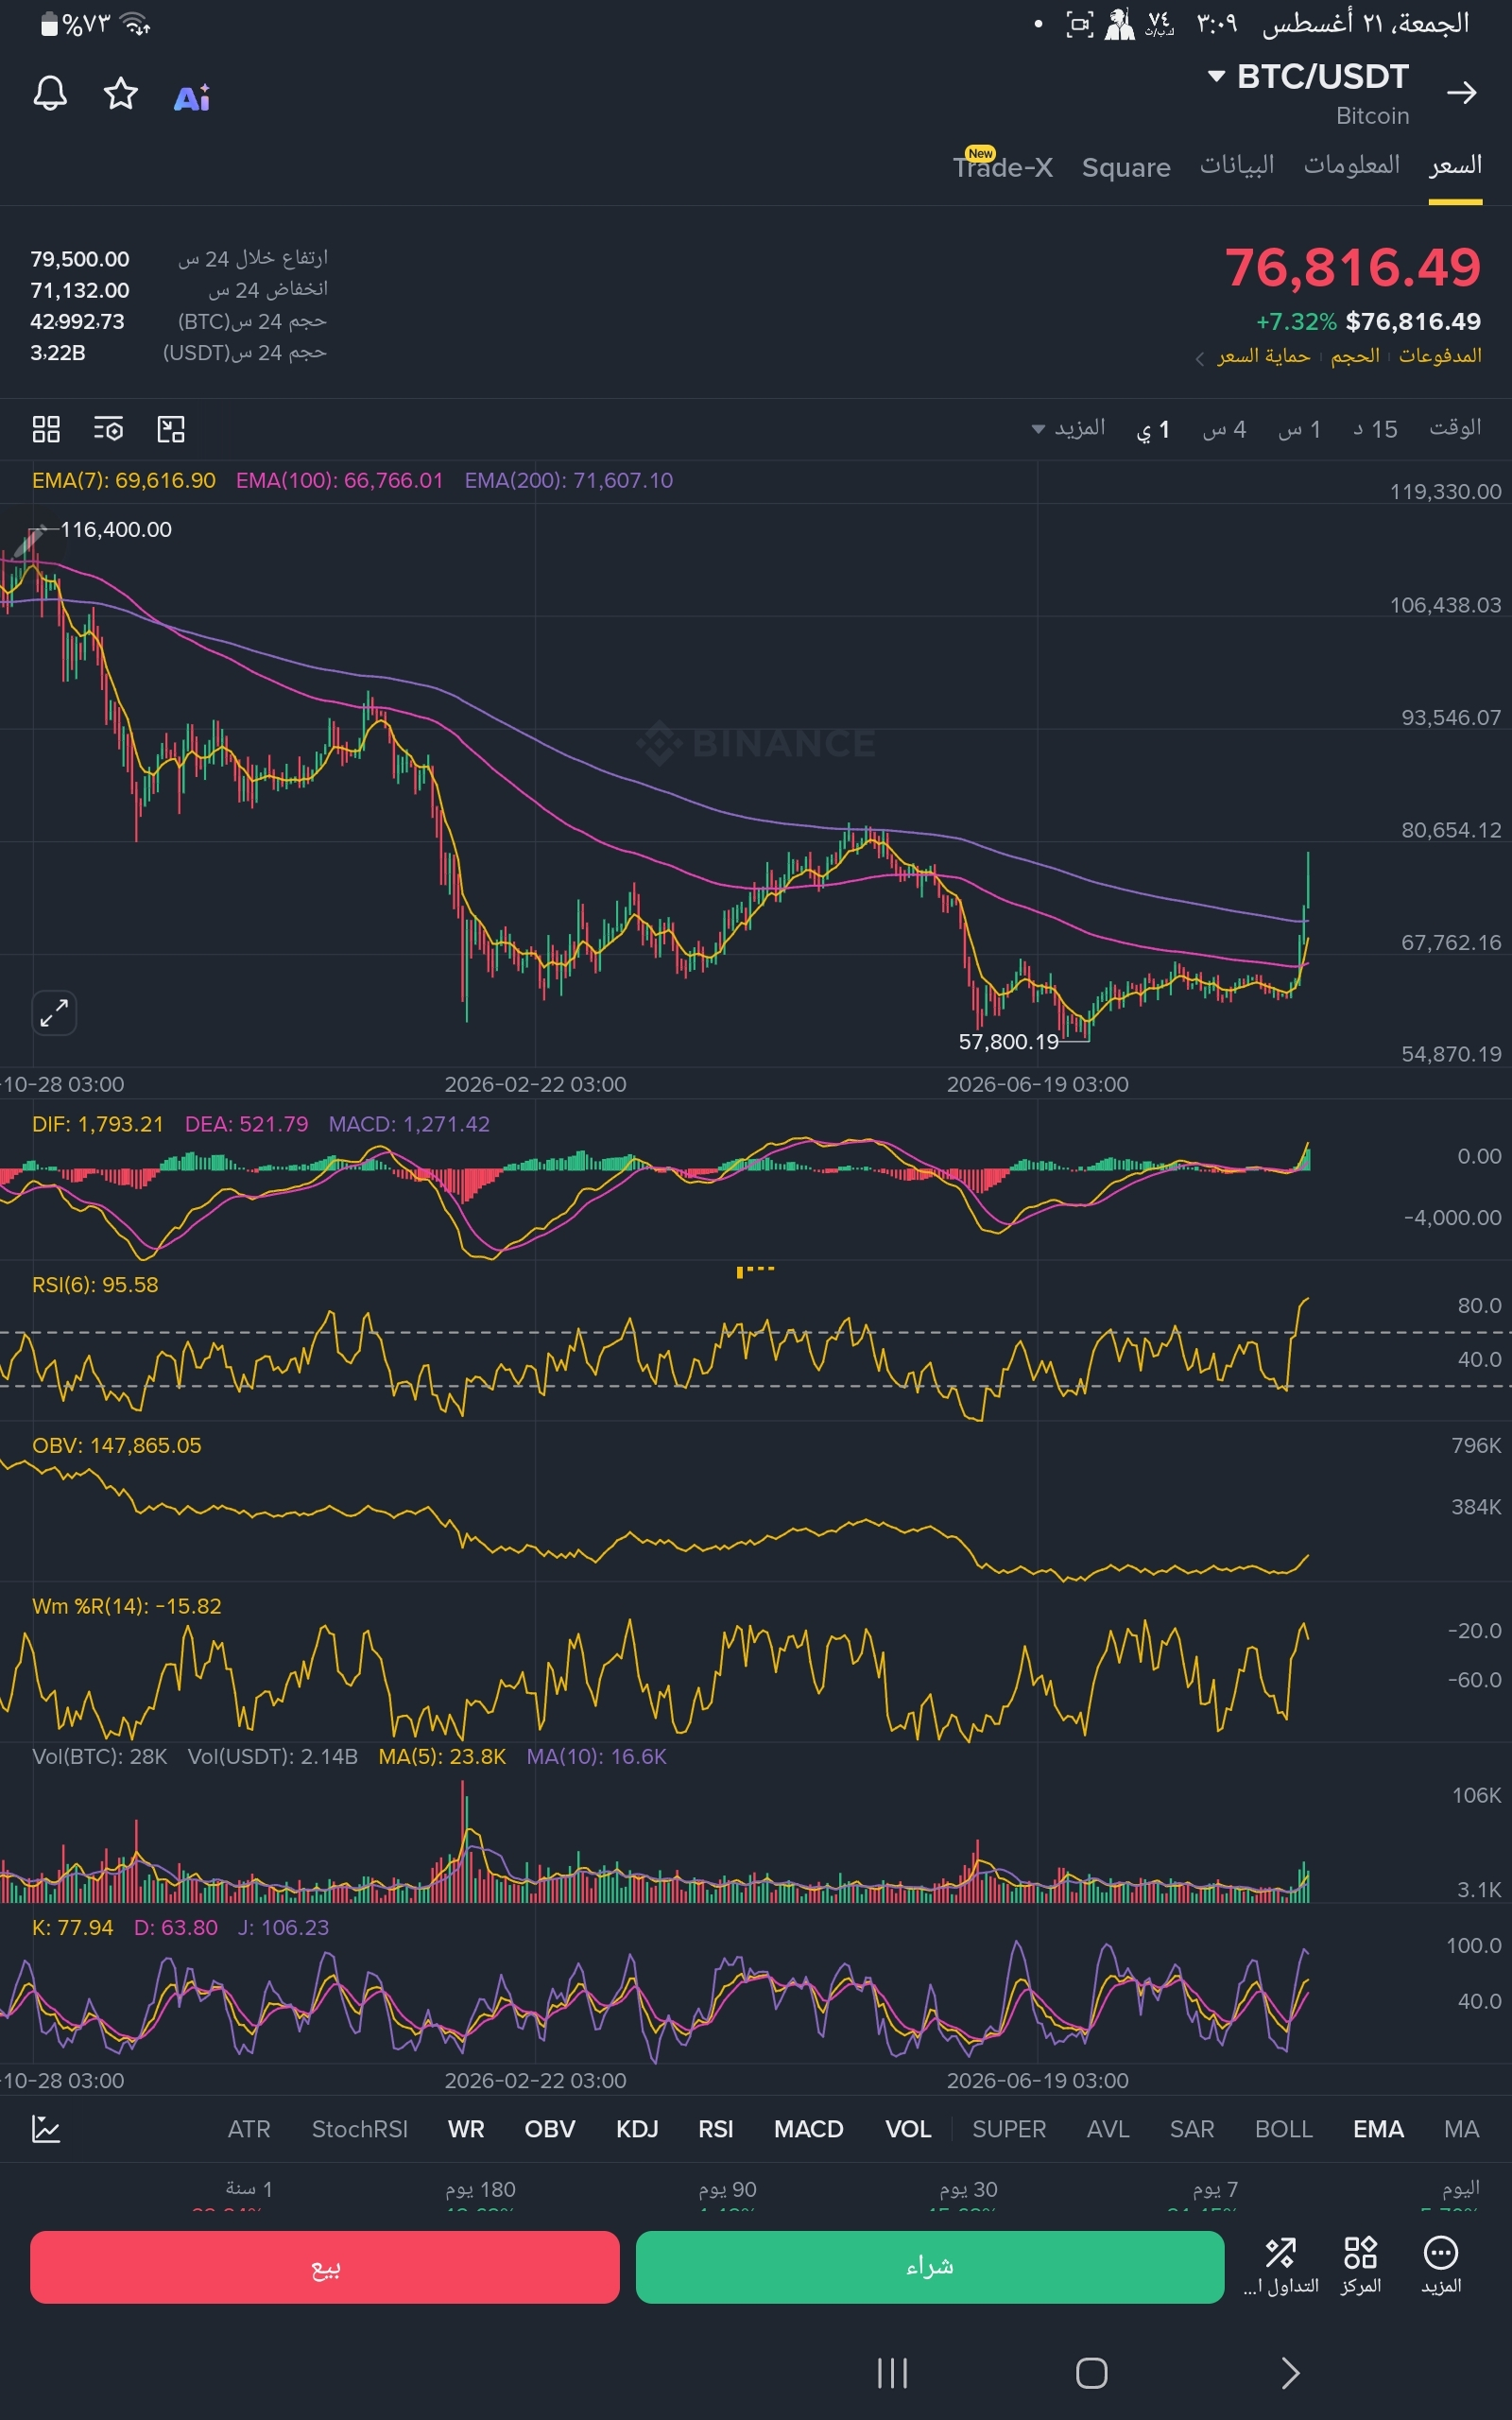Expand the more timeframes dropdown

(1068, 429)
